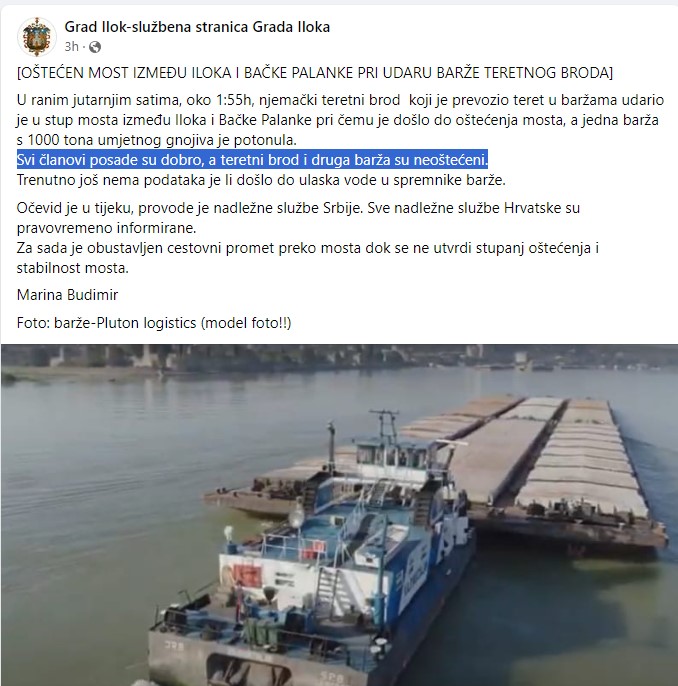The width and height of the screenshot is (678, 686).
Task: Click the sentence "Za sada je obustavljen cestovni promet"
Action: click(x=308, y=258)
